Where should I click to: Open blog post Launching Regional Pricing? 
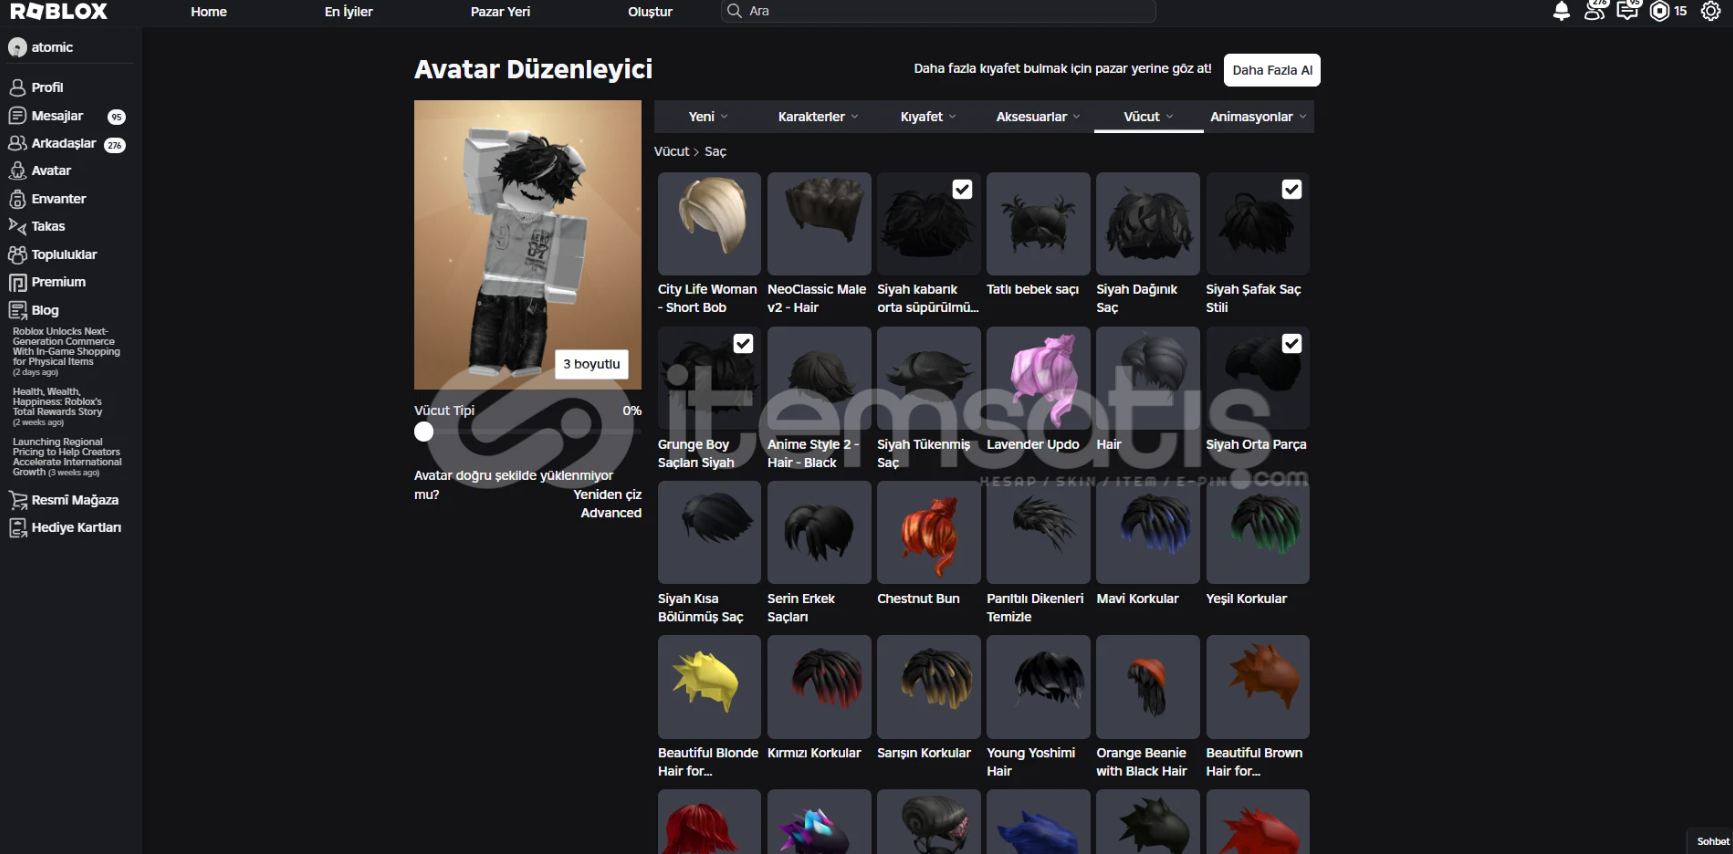(67, 457)
